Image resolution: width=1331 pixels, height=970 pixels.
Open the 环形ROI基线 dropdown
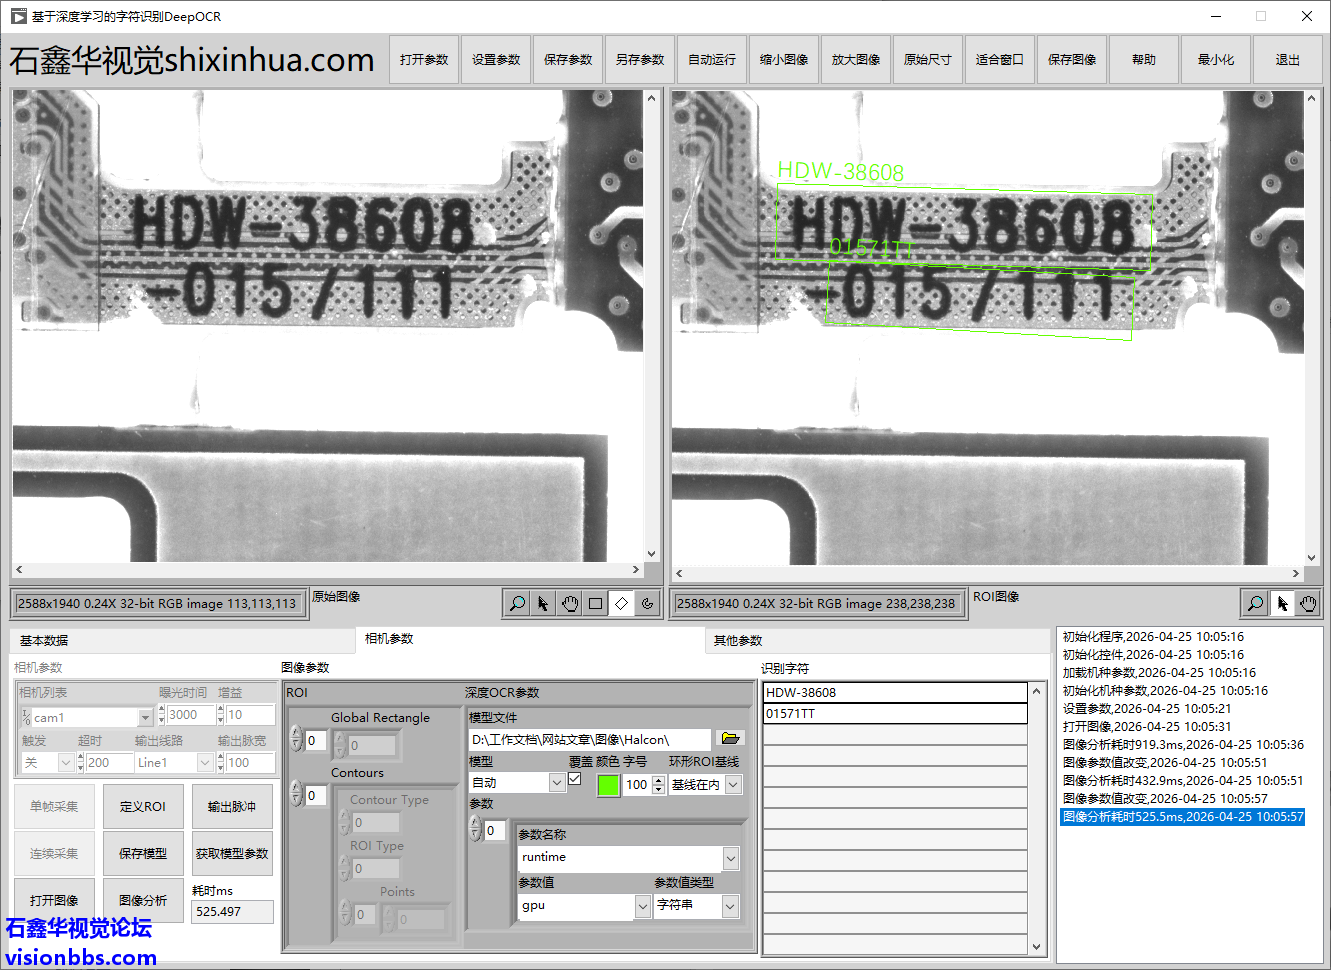pos(733,785)
